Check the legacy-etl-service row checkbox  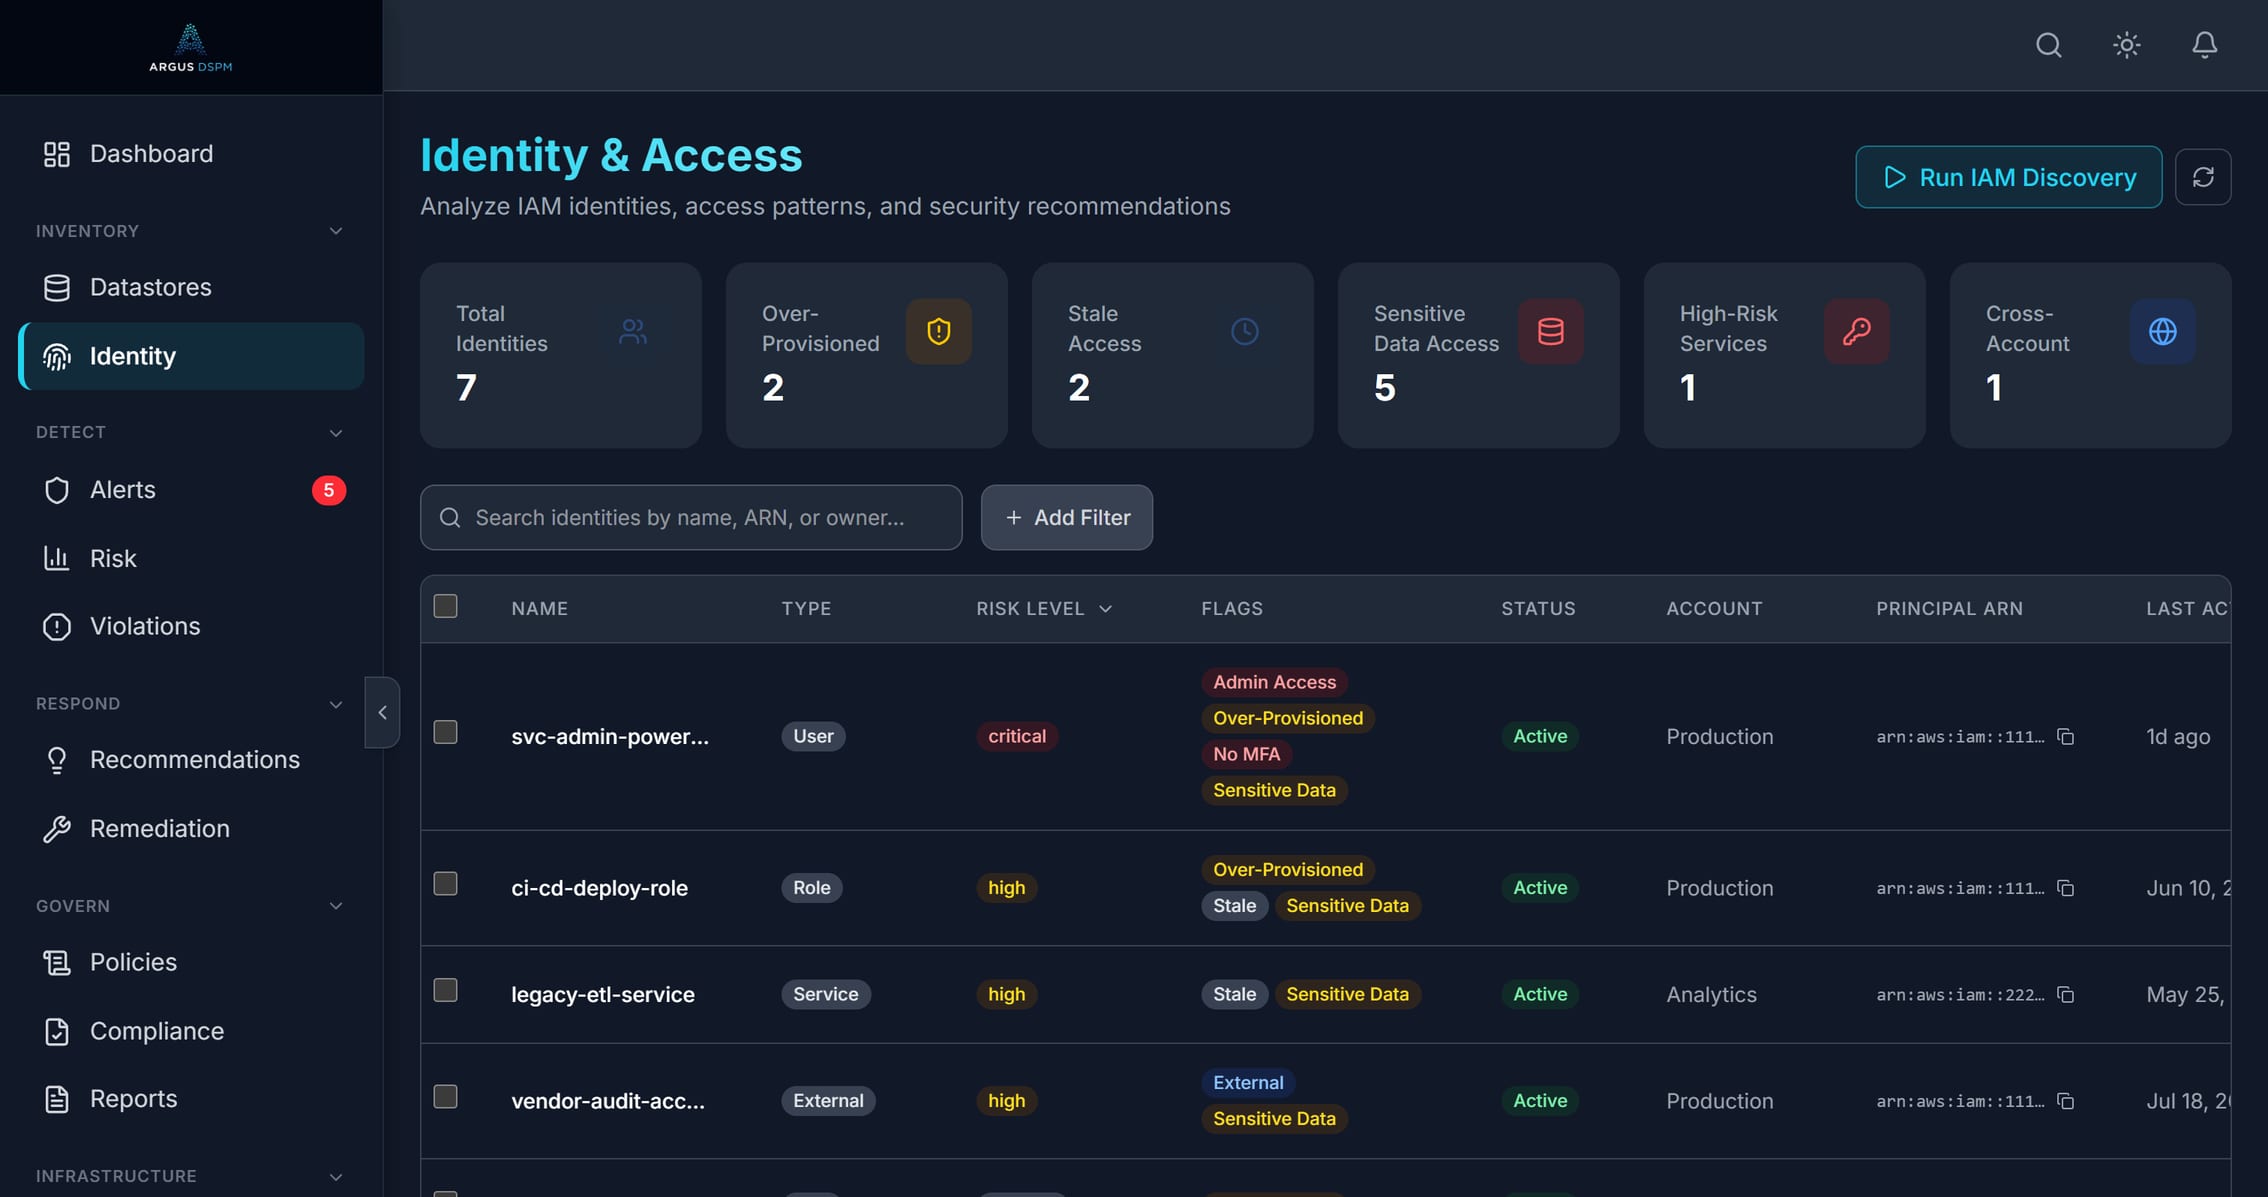pyautogui.click(x=445, y=990)
